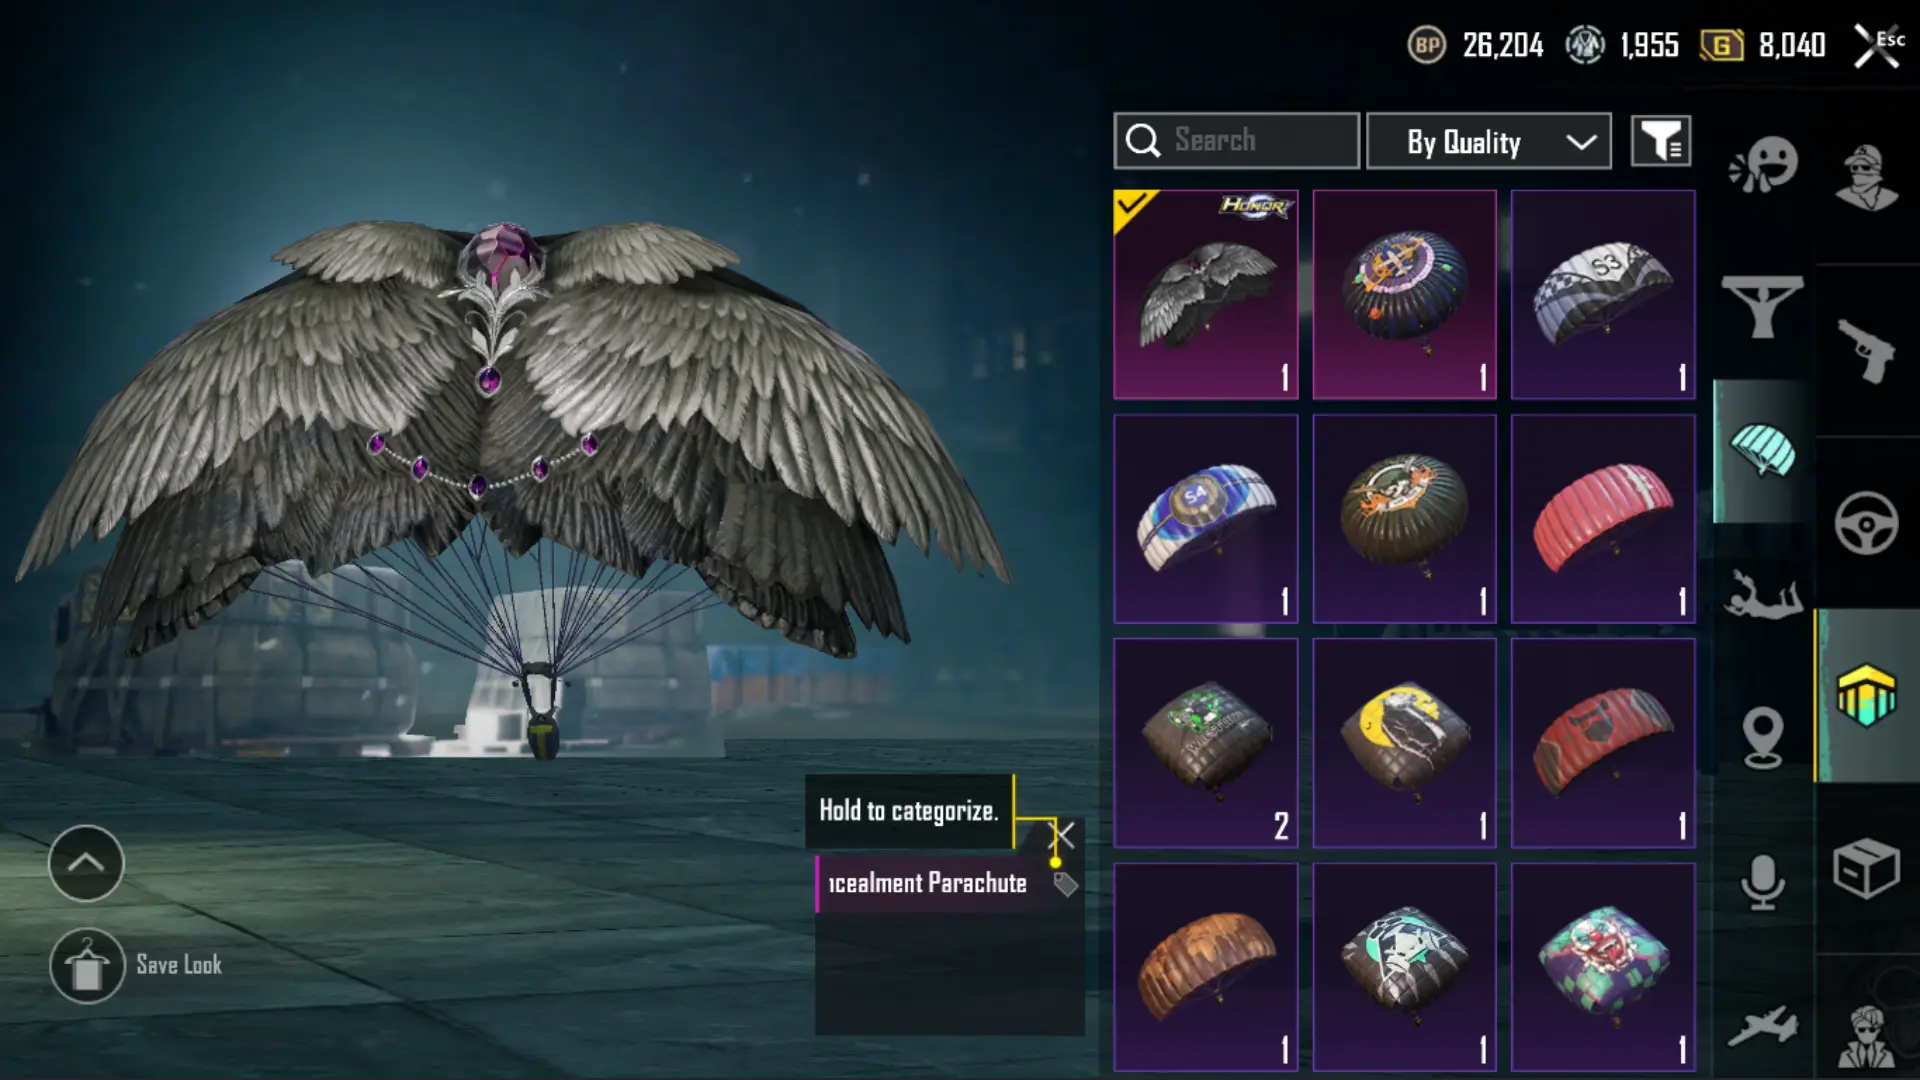Expand the By Quality sort dropdown
Image resolution: width=1920 pixels, height=1080 pixels.
1489,141
